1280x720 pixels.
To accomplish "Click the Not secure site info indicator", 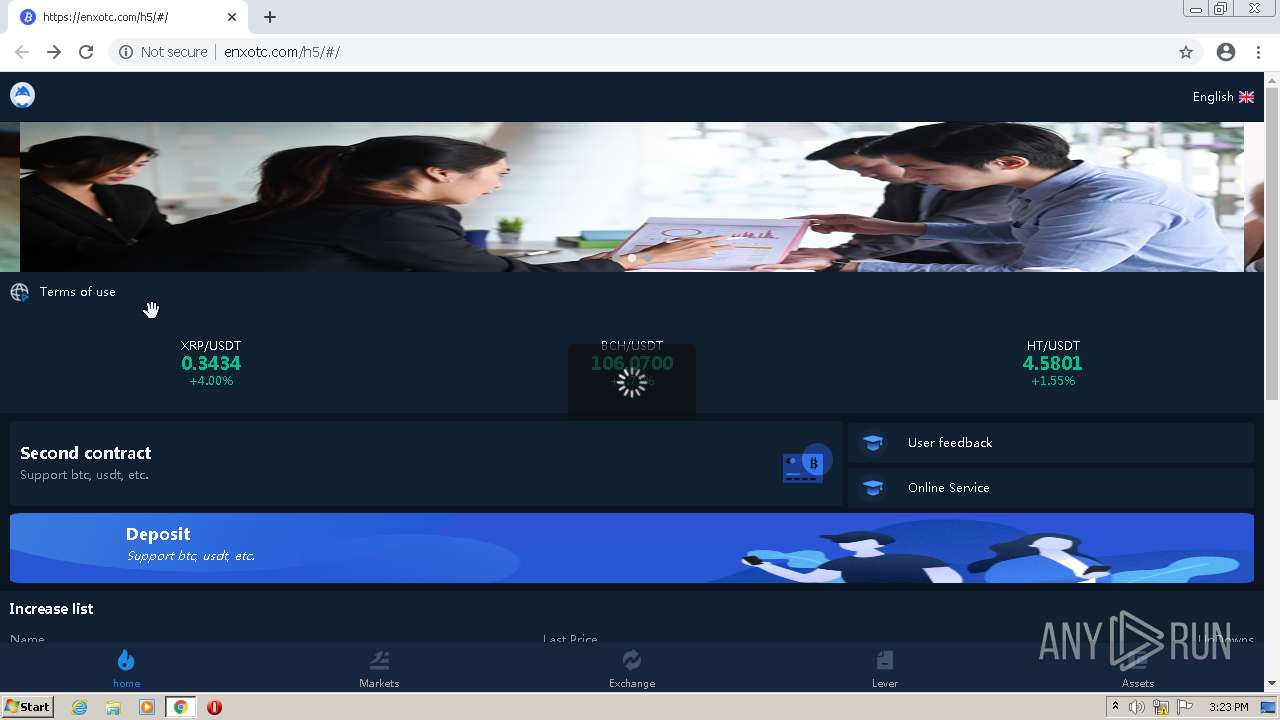I will click(163, 52).
